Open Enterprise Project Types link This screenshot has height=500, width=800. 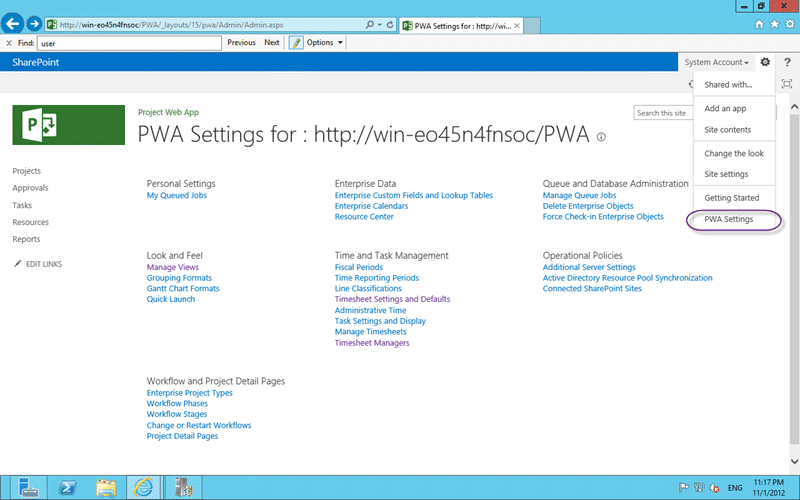[189, 393]
